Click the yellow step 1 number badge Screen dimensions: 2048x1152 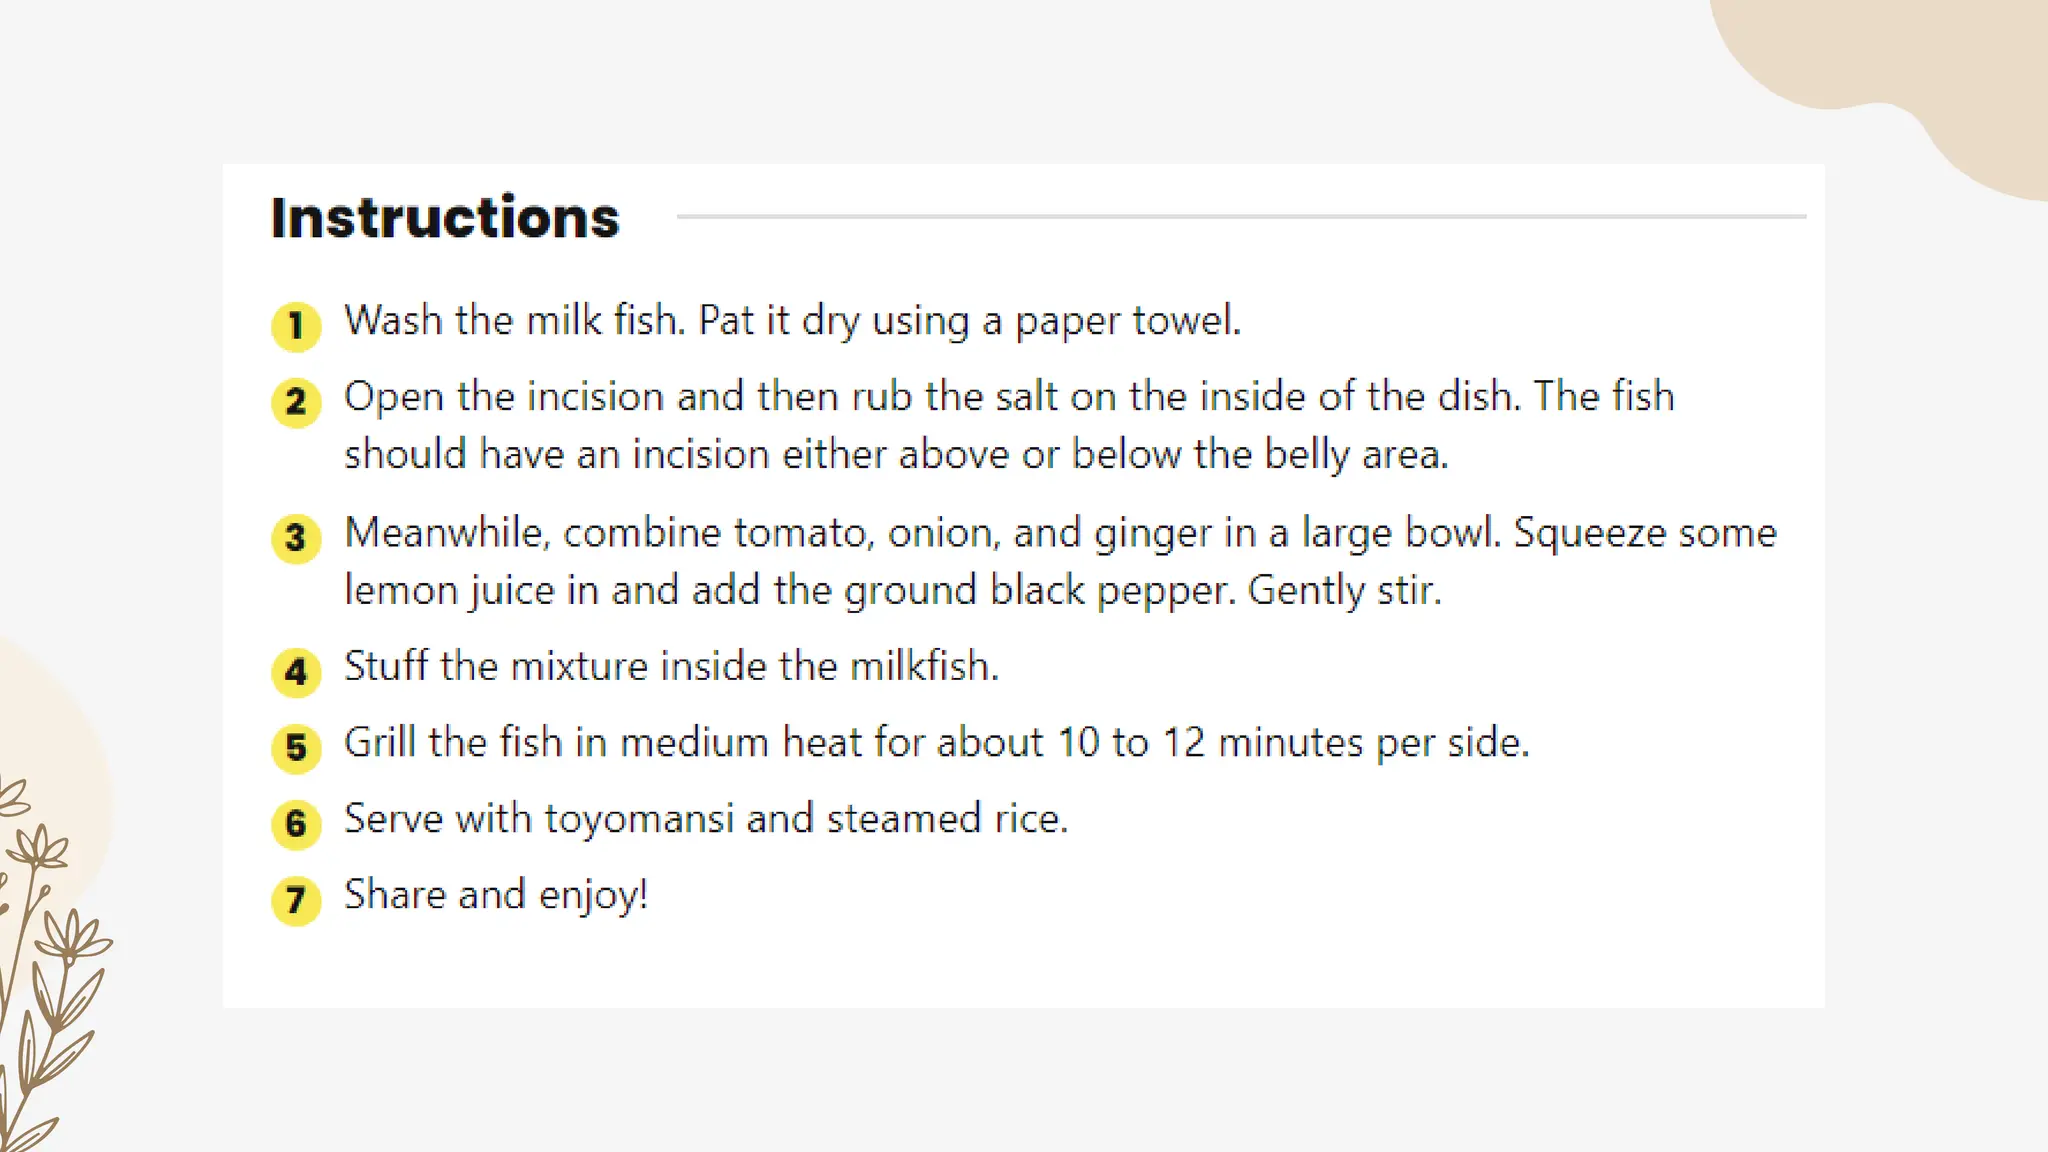tap(296, 326)
